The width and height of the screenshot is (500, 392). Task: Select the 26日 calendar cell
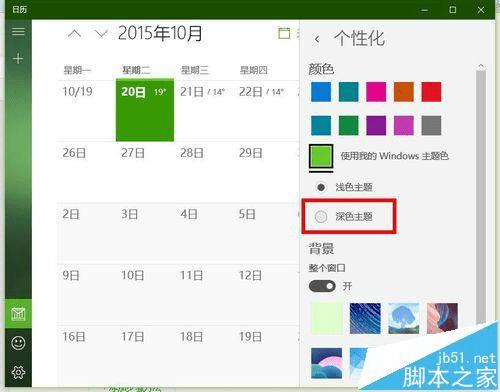click(86, 172)
